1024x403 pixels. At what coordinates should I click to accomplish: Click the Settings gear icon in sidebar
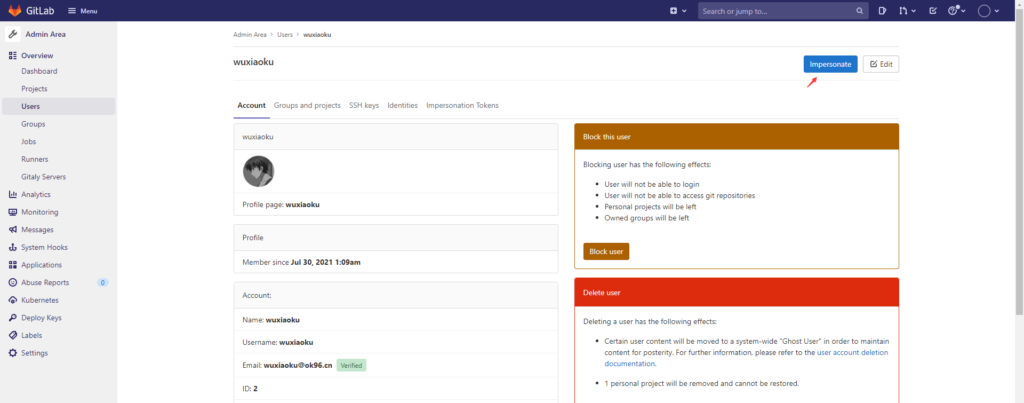pyautogui.click(x=12, y=353)
